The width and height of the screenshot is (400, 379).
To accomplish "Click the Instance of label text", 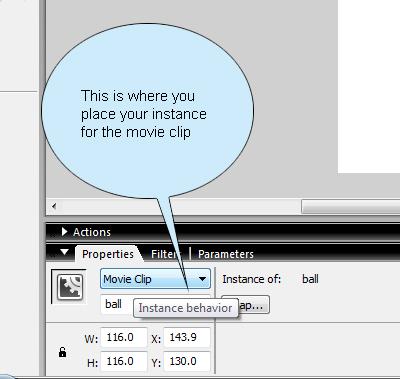I will [252, 279].
